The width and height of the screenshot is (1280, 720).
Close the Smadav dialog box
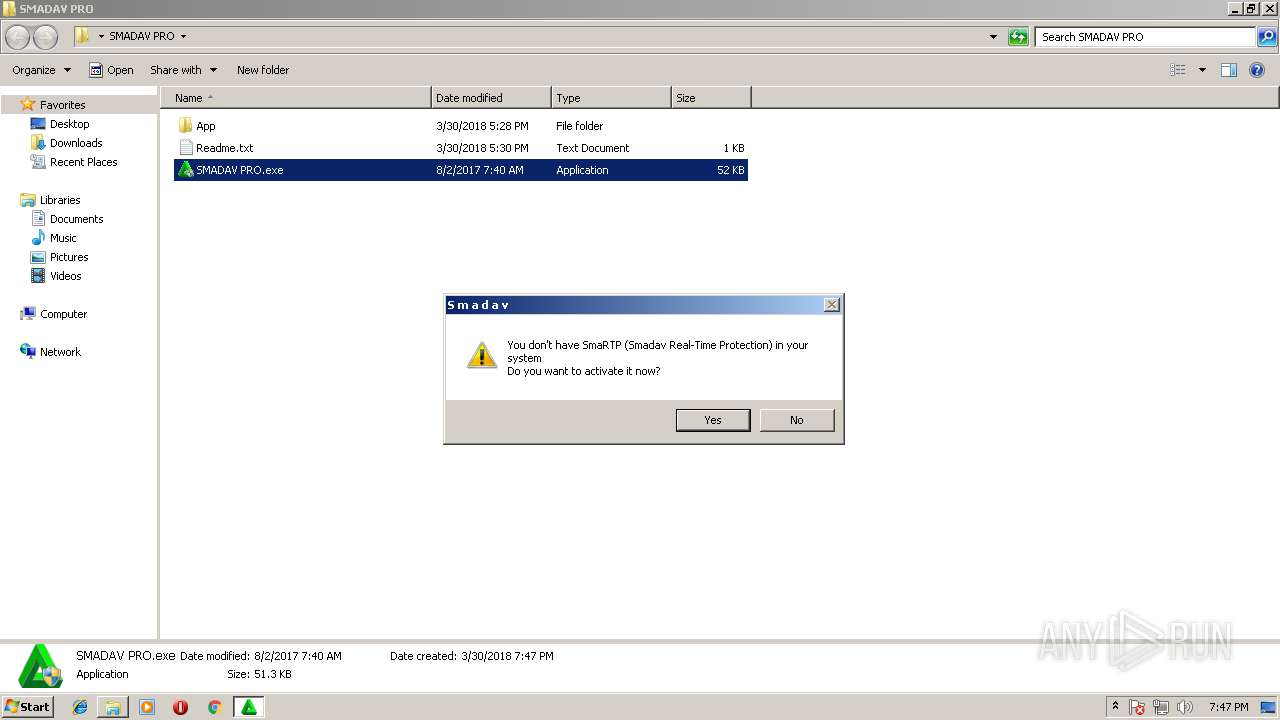831,305
